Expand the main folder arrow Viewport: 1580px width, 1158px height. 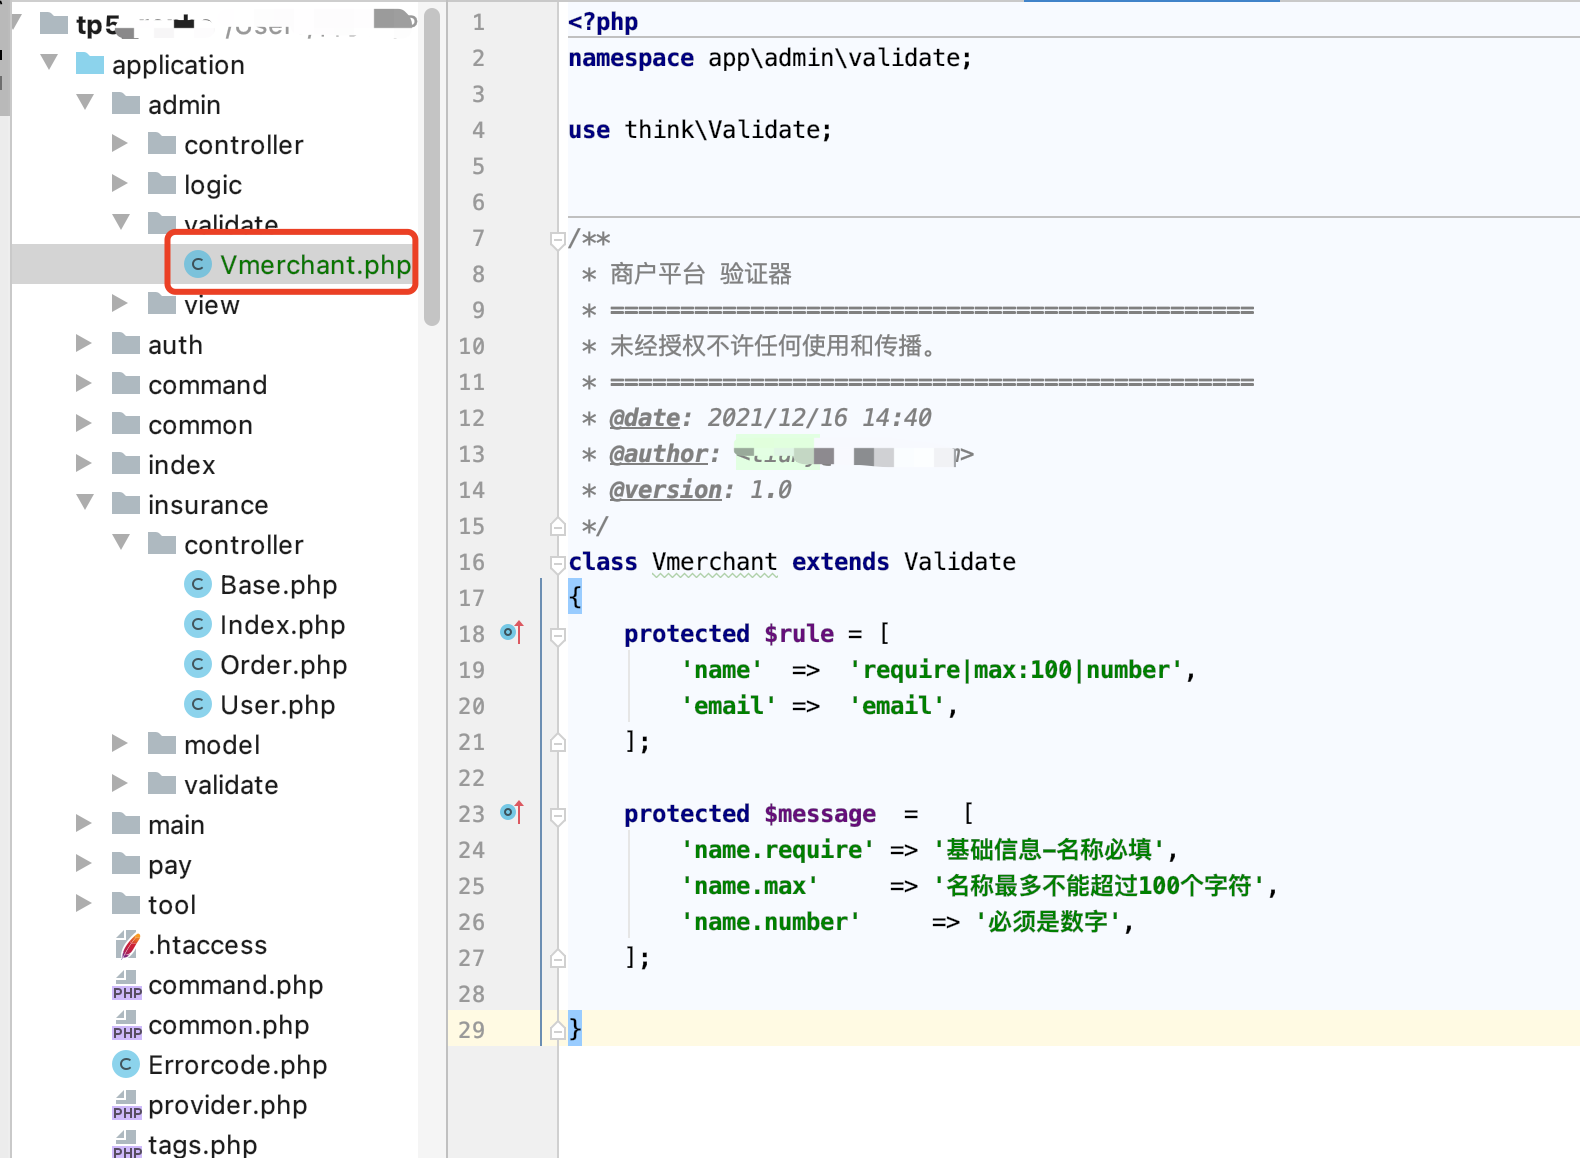(84, 823)
